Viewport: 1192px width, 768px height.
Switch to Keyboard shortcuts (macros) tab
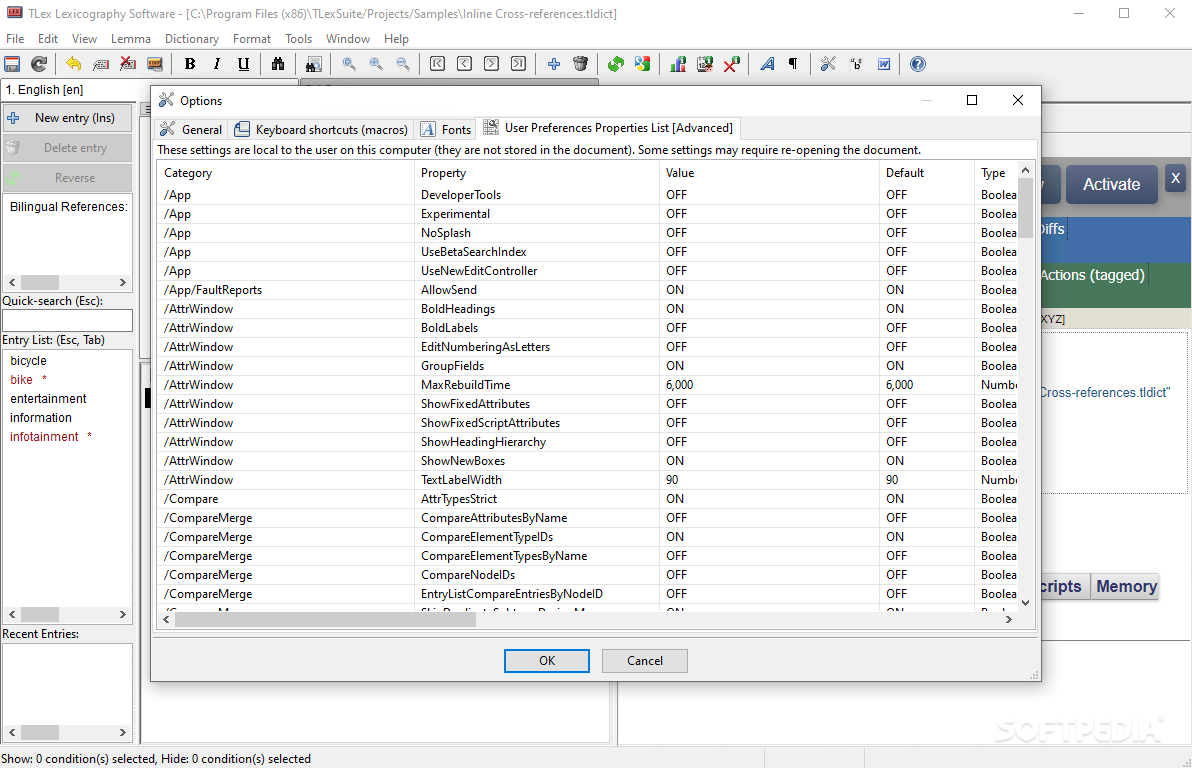(322, 129)
